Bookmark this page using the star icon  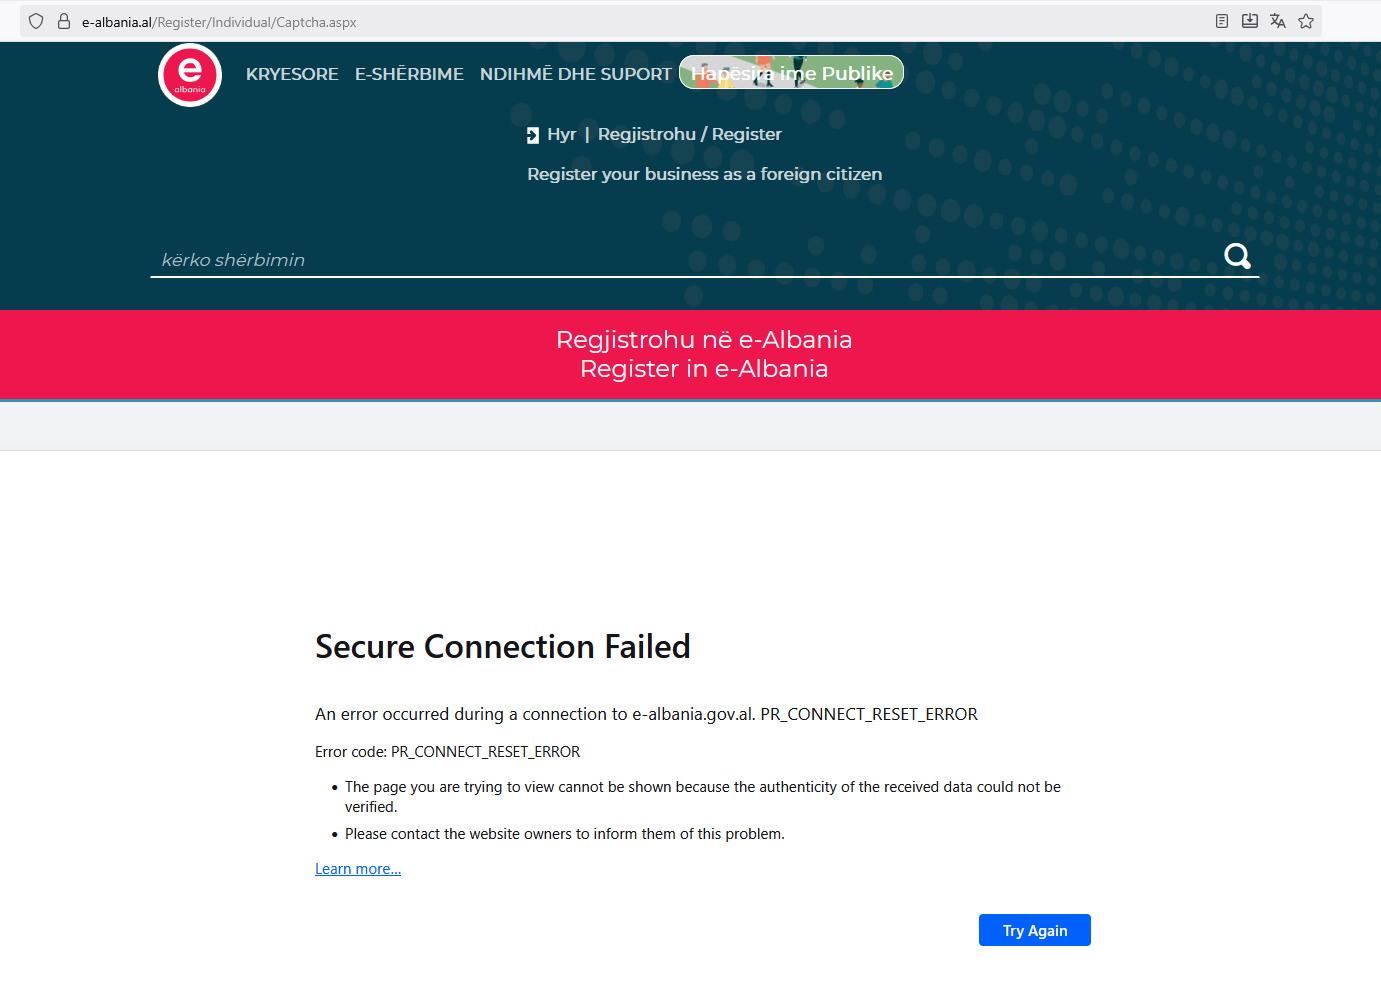coord(1305,20)
